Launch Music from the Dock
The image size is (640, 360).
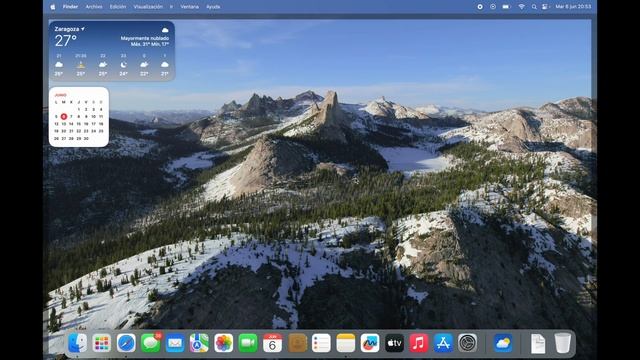click(419, 343)
